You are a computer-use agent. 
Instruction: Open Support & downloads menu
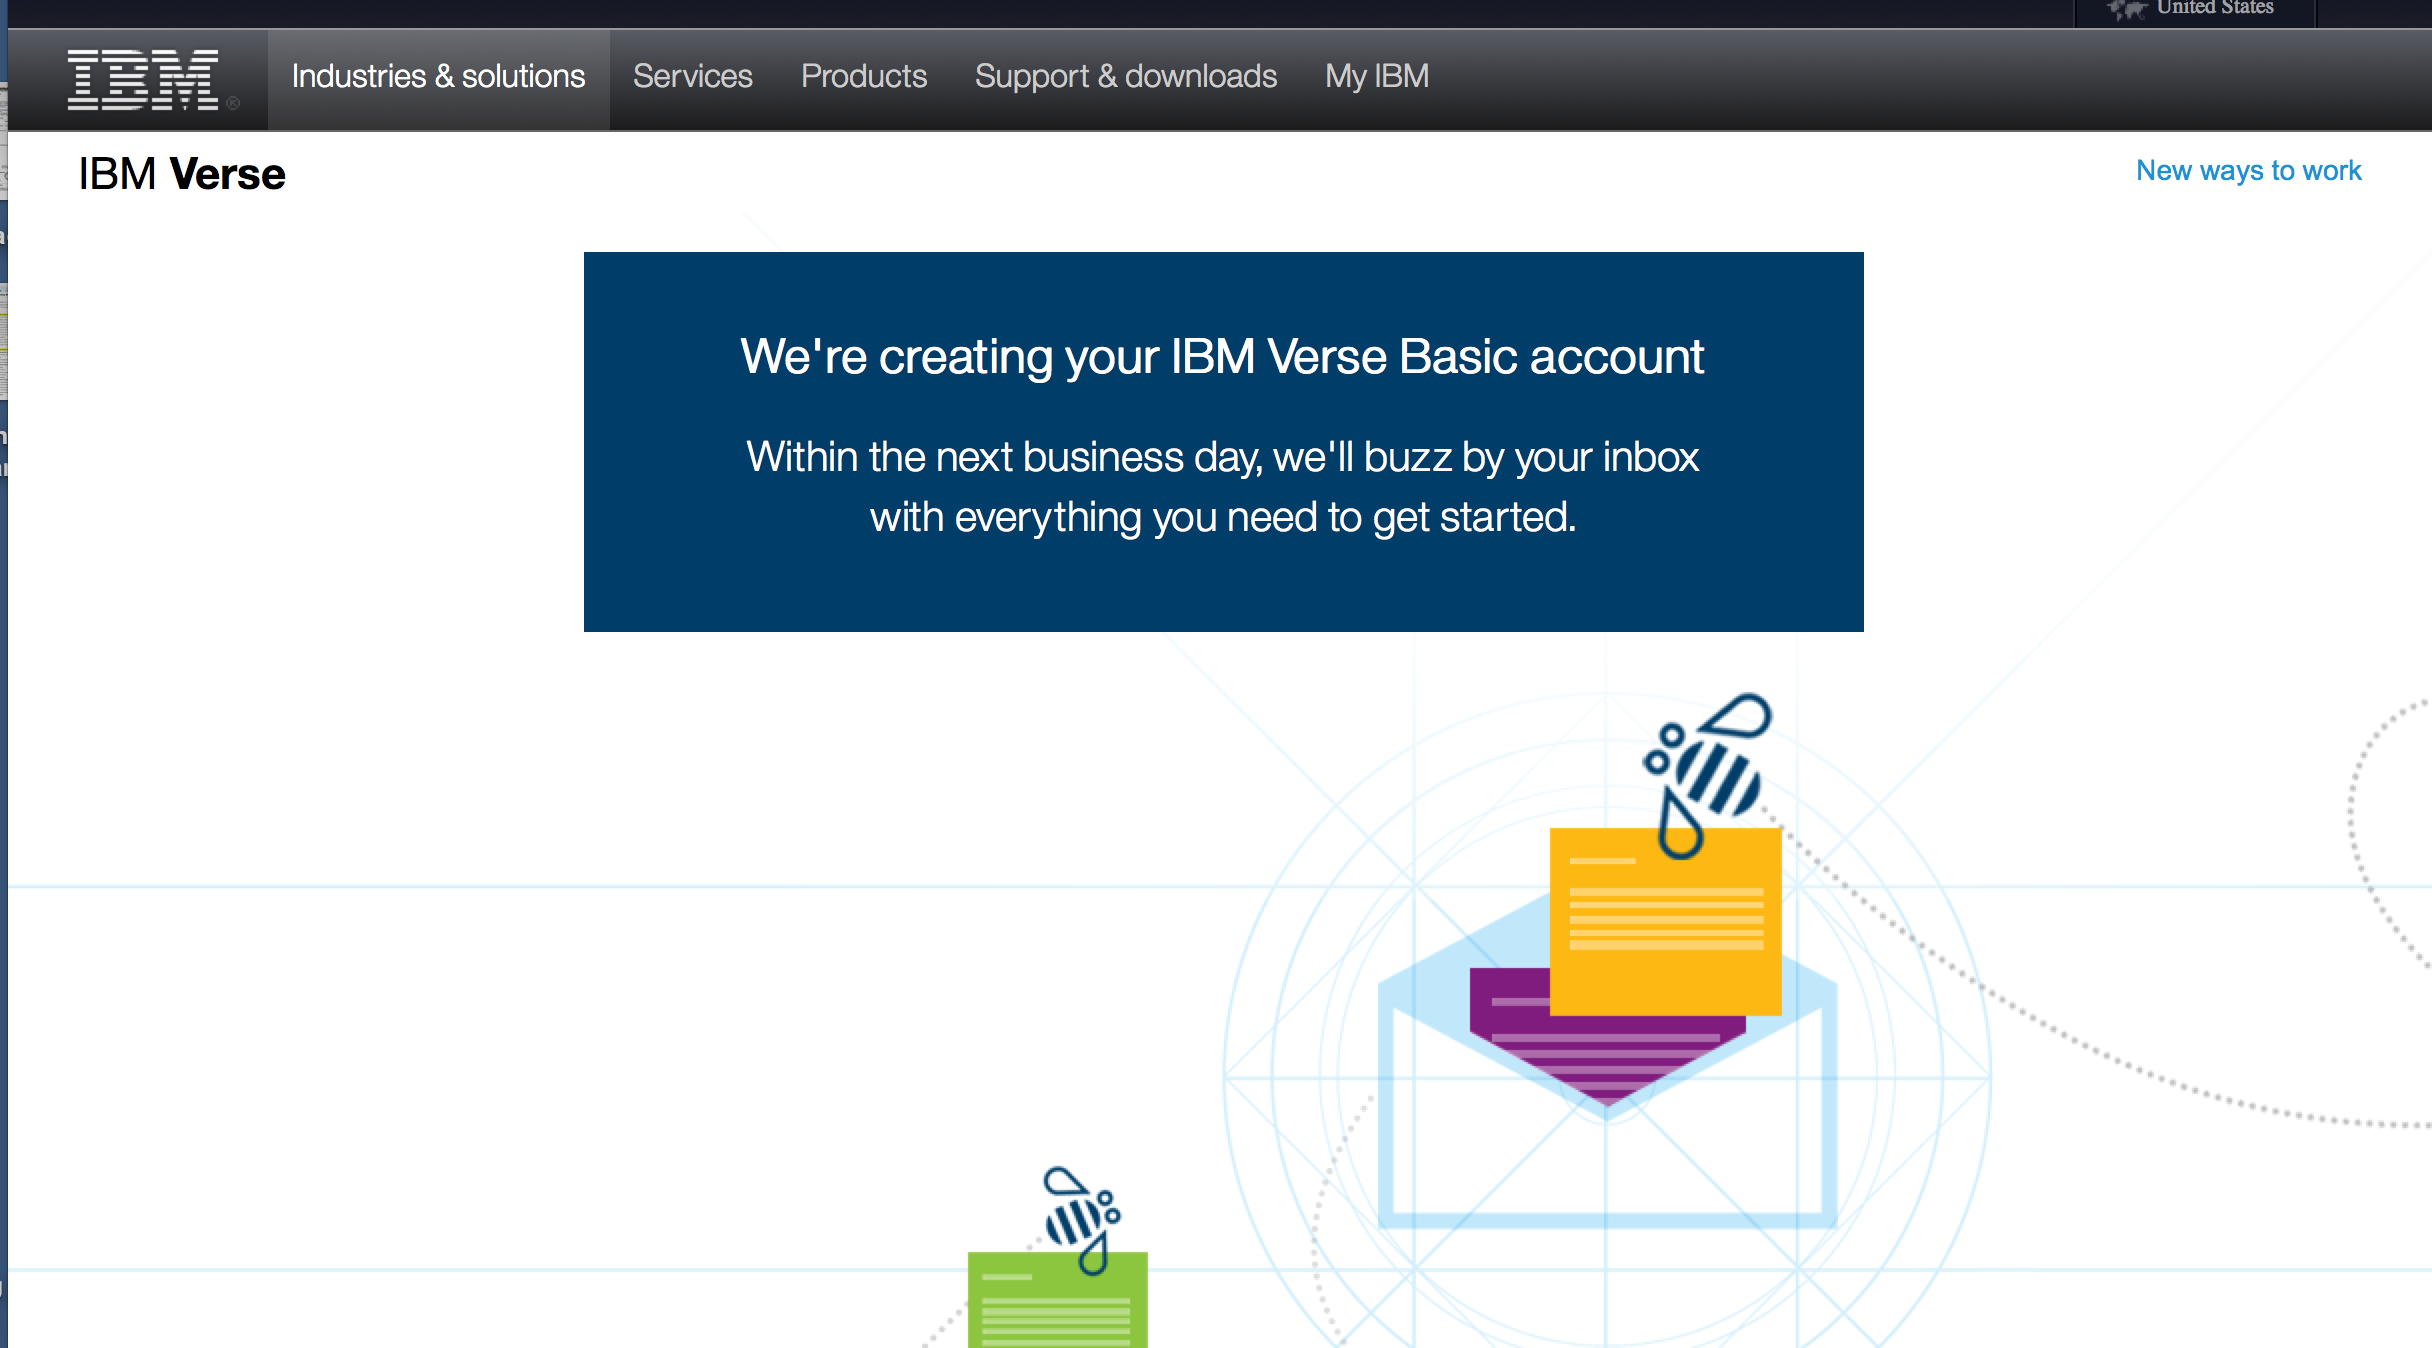click(x=1126, y=77)
